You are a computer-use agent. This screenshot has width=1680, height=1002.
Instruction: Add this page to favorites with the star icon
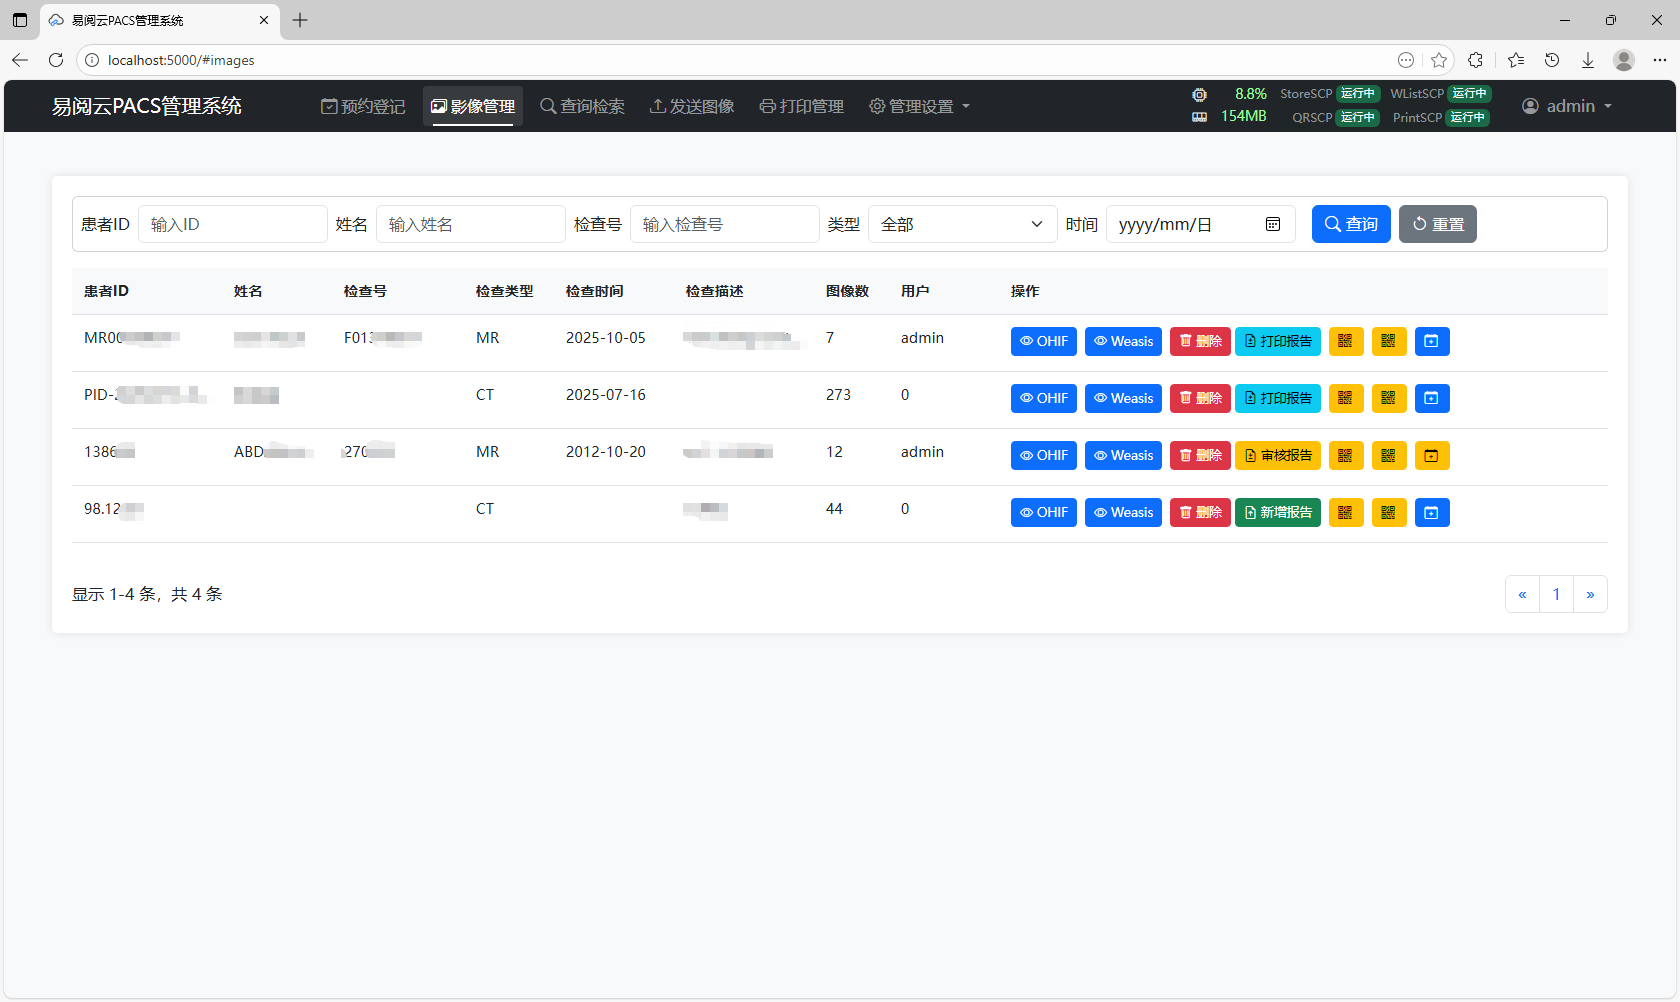[x=1439, y=60]
